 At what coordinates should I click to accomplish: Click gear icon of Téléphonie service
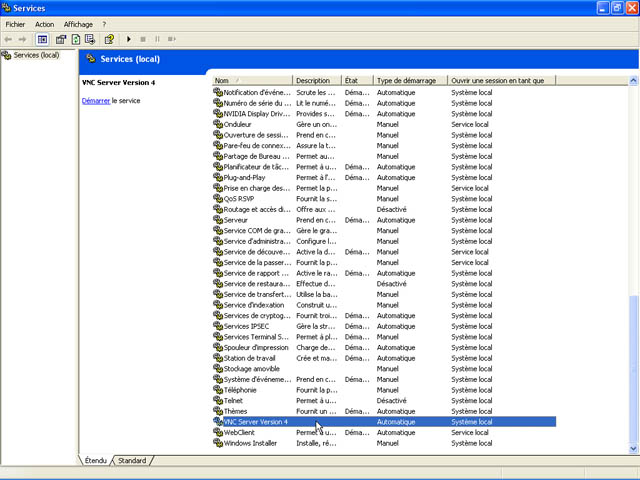[218, 390]
